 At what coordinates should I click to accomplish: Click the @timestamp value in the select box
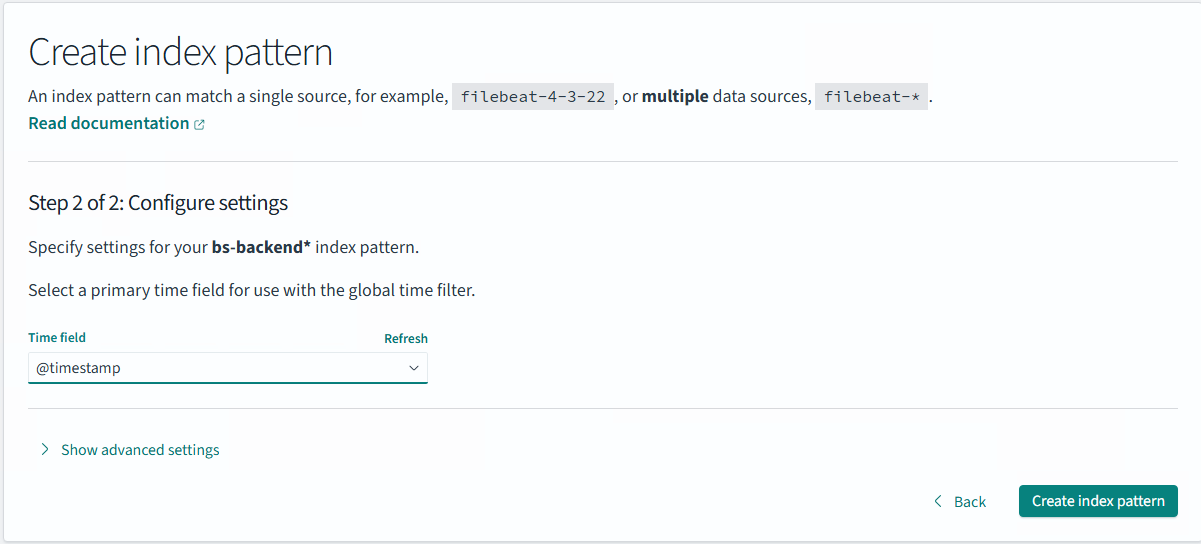(78, 368)
